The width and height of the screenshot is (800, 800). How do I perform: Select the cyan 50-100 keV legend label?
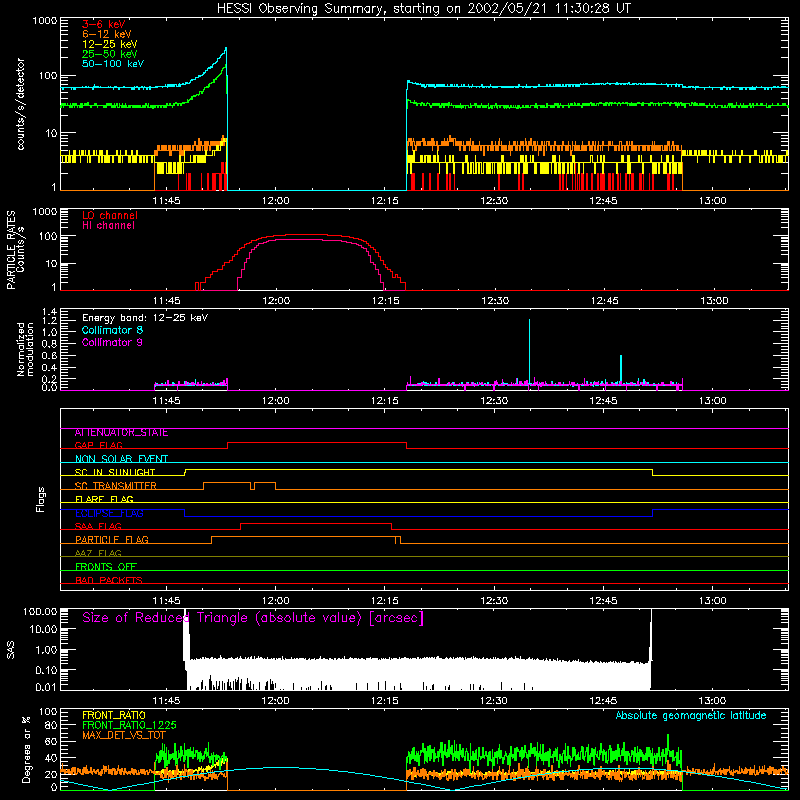[113, 64]
